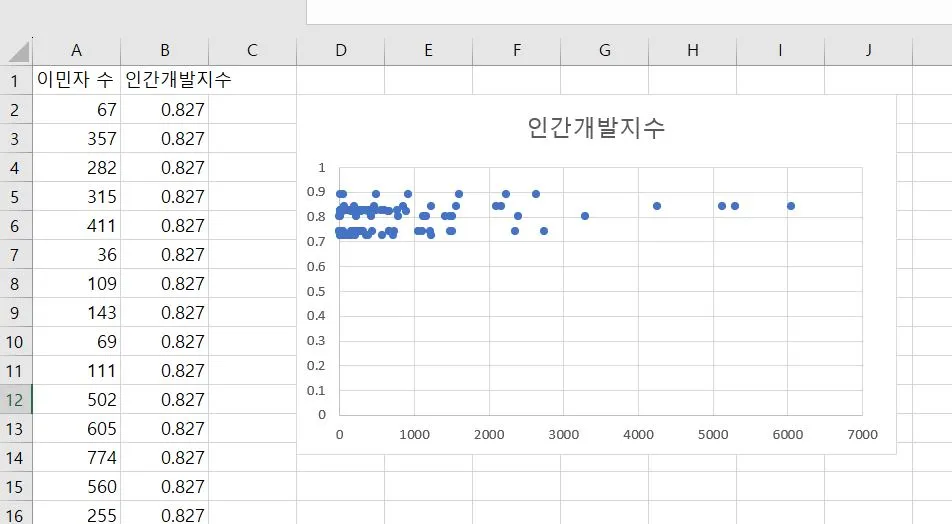Select column H header
Image resolution: width=952 pixels, height=524 pixels.
(693, 50)
